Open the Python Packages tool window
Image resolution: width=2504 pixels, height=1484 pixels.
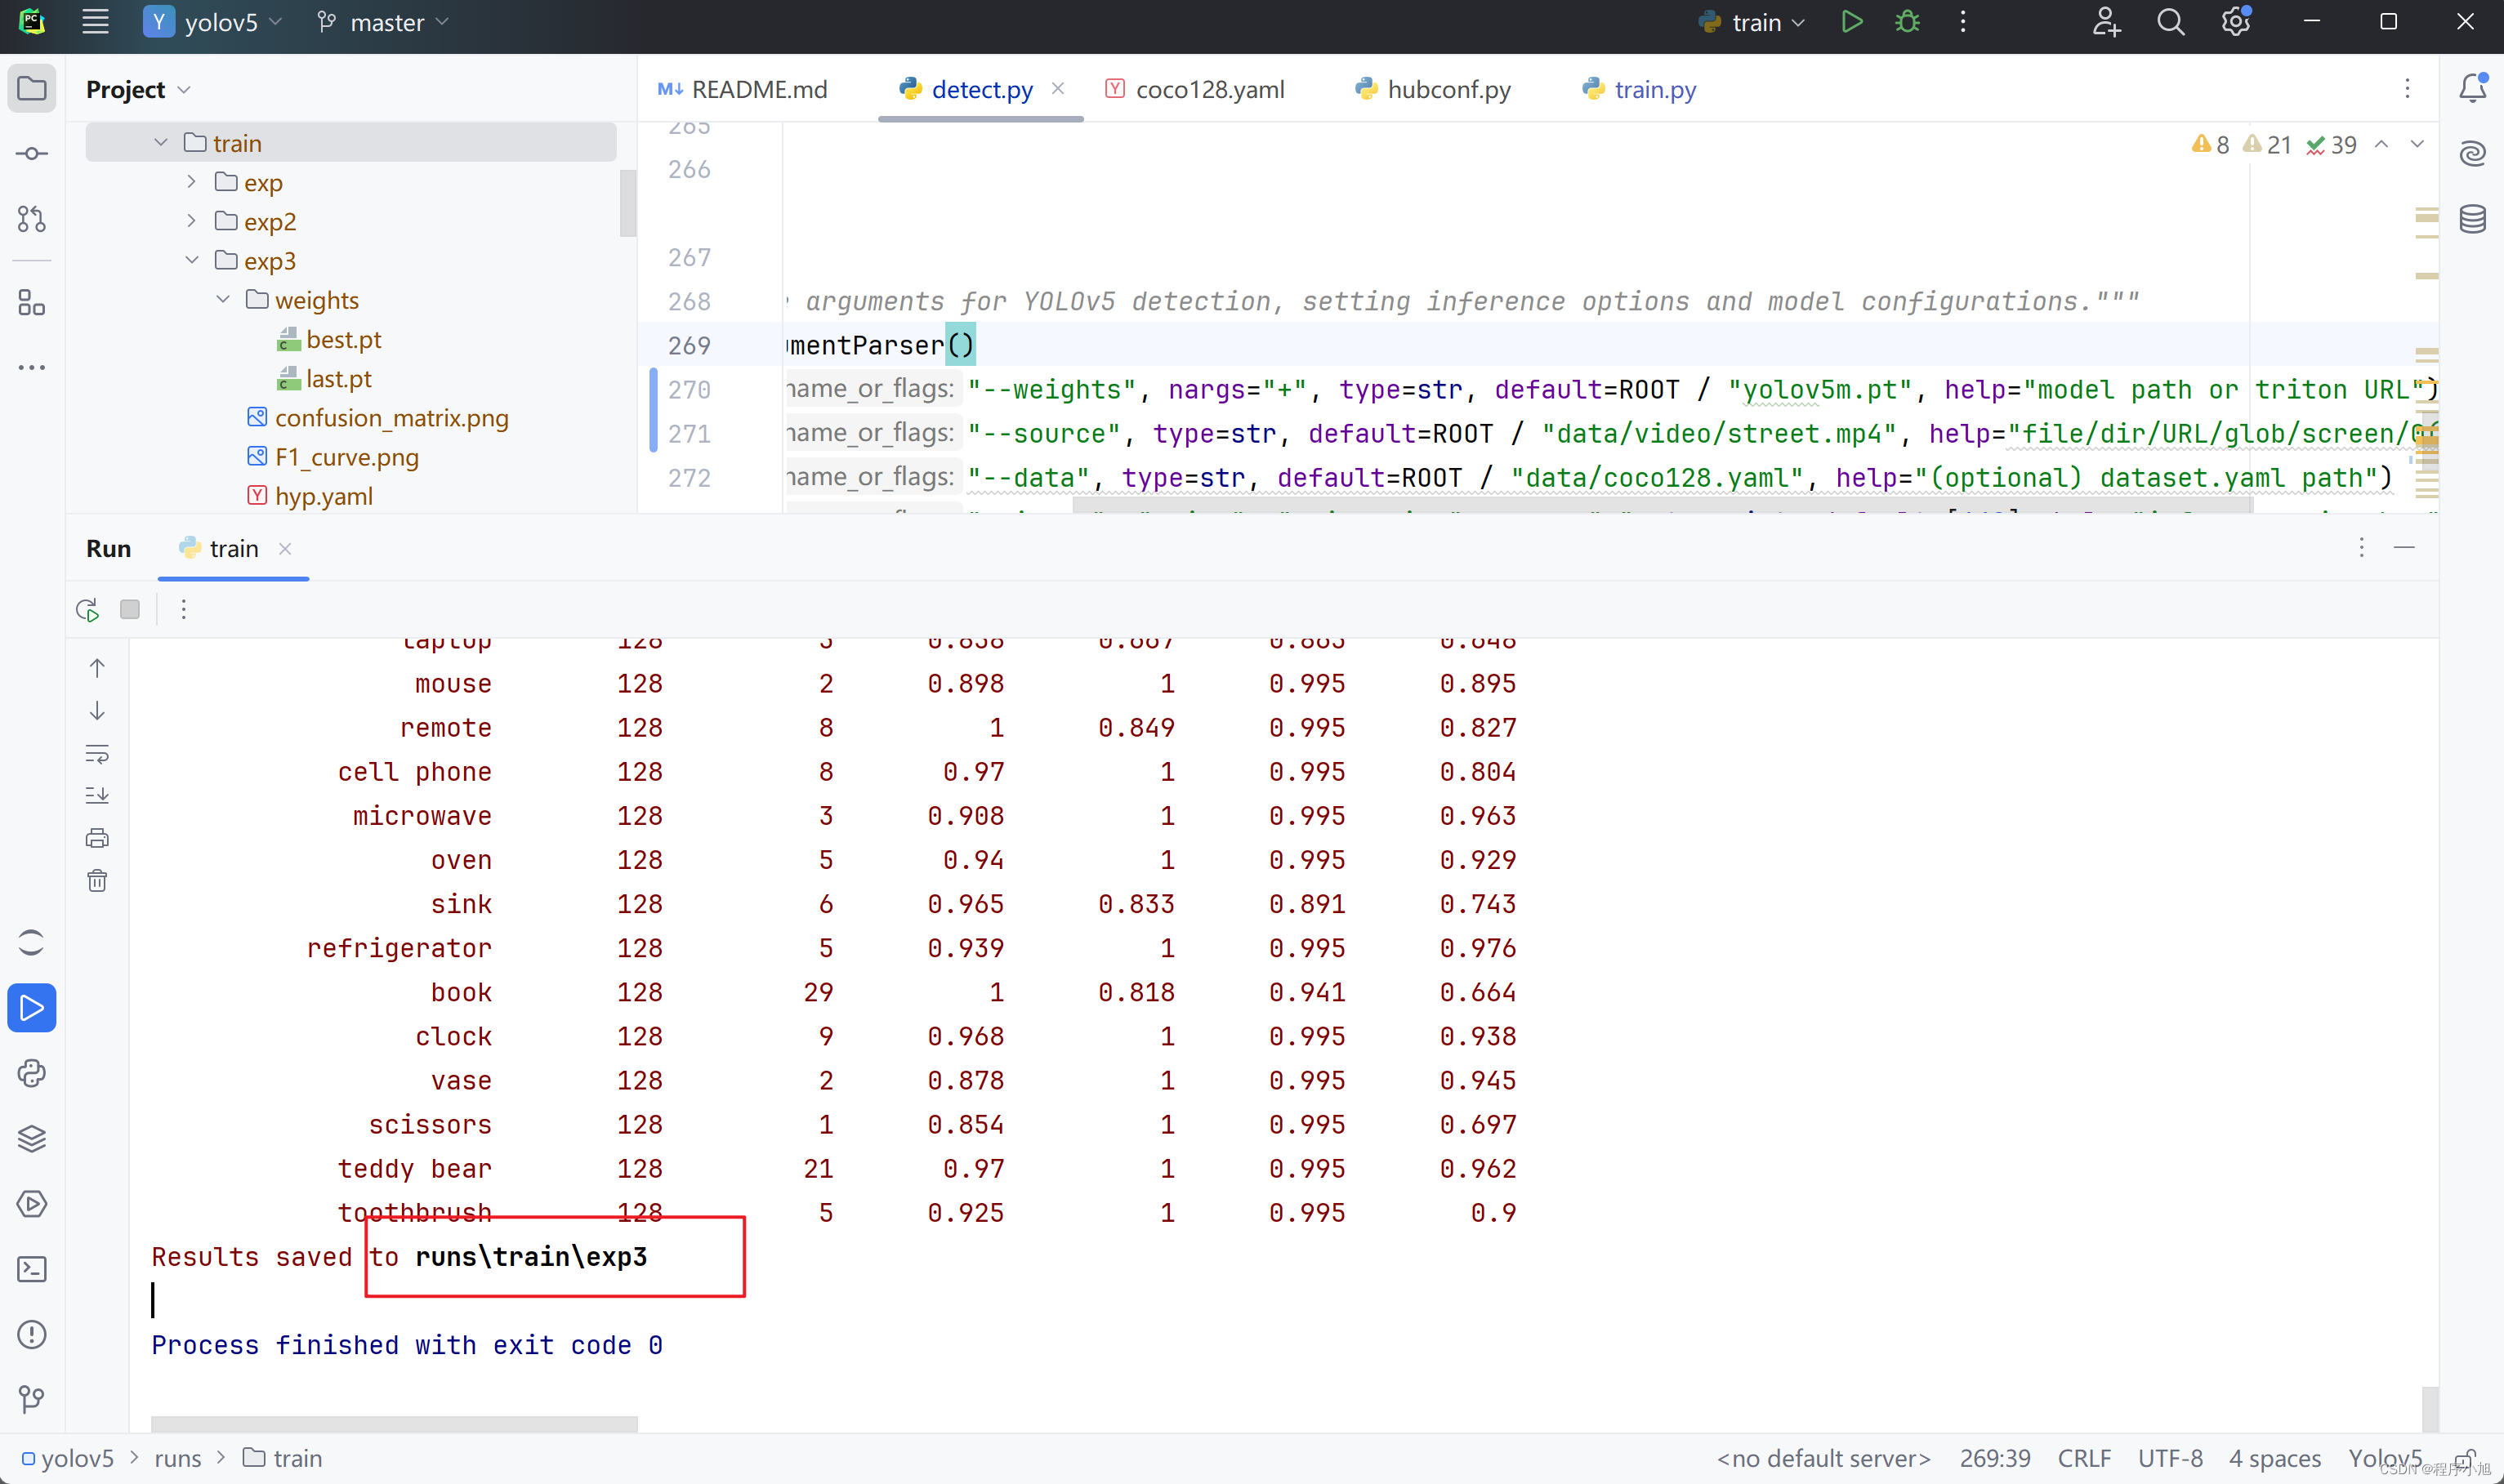31,1139
